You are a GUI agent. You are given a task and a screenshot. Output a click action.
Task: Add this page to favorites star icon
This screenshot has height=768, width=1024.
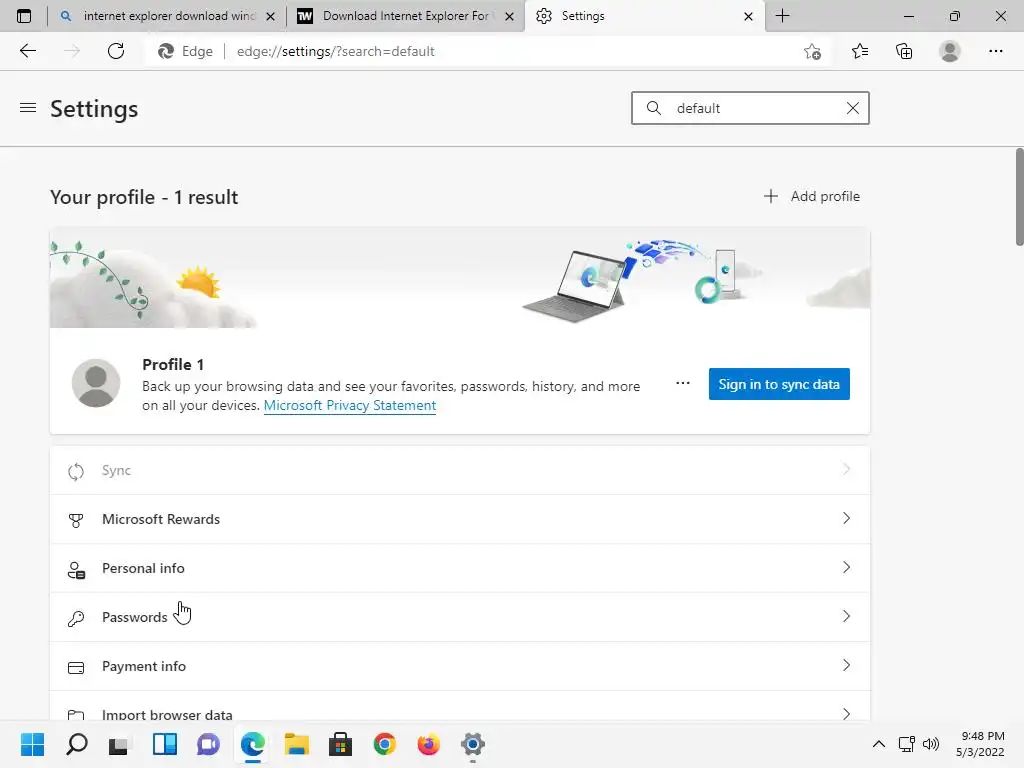[812, 52]
